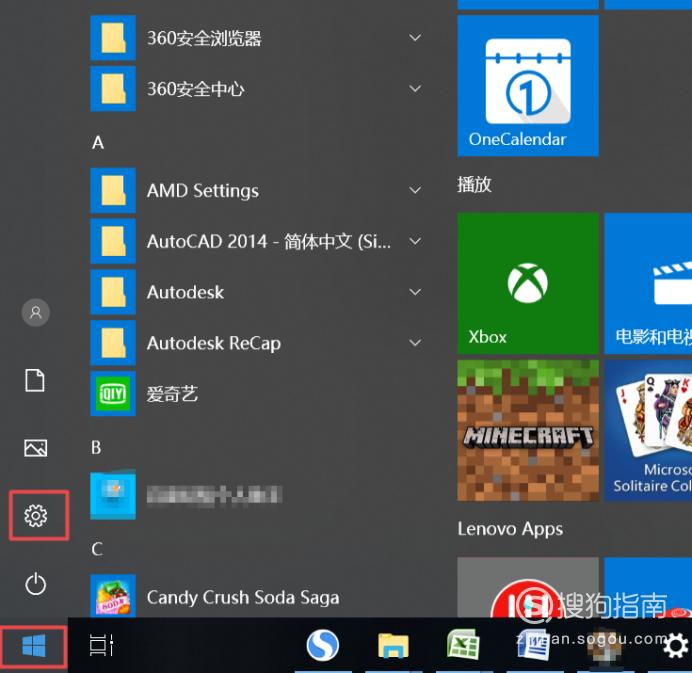692x673 pixels.
Task: Select the AMD Settings label
Action: (203, 191)
